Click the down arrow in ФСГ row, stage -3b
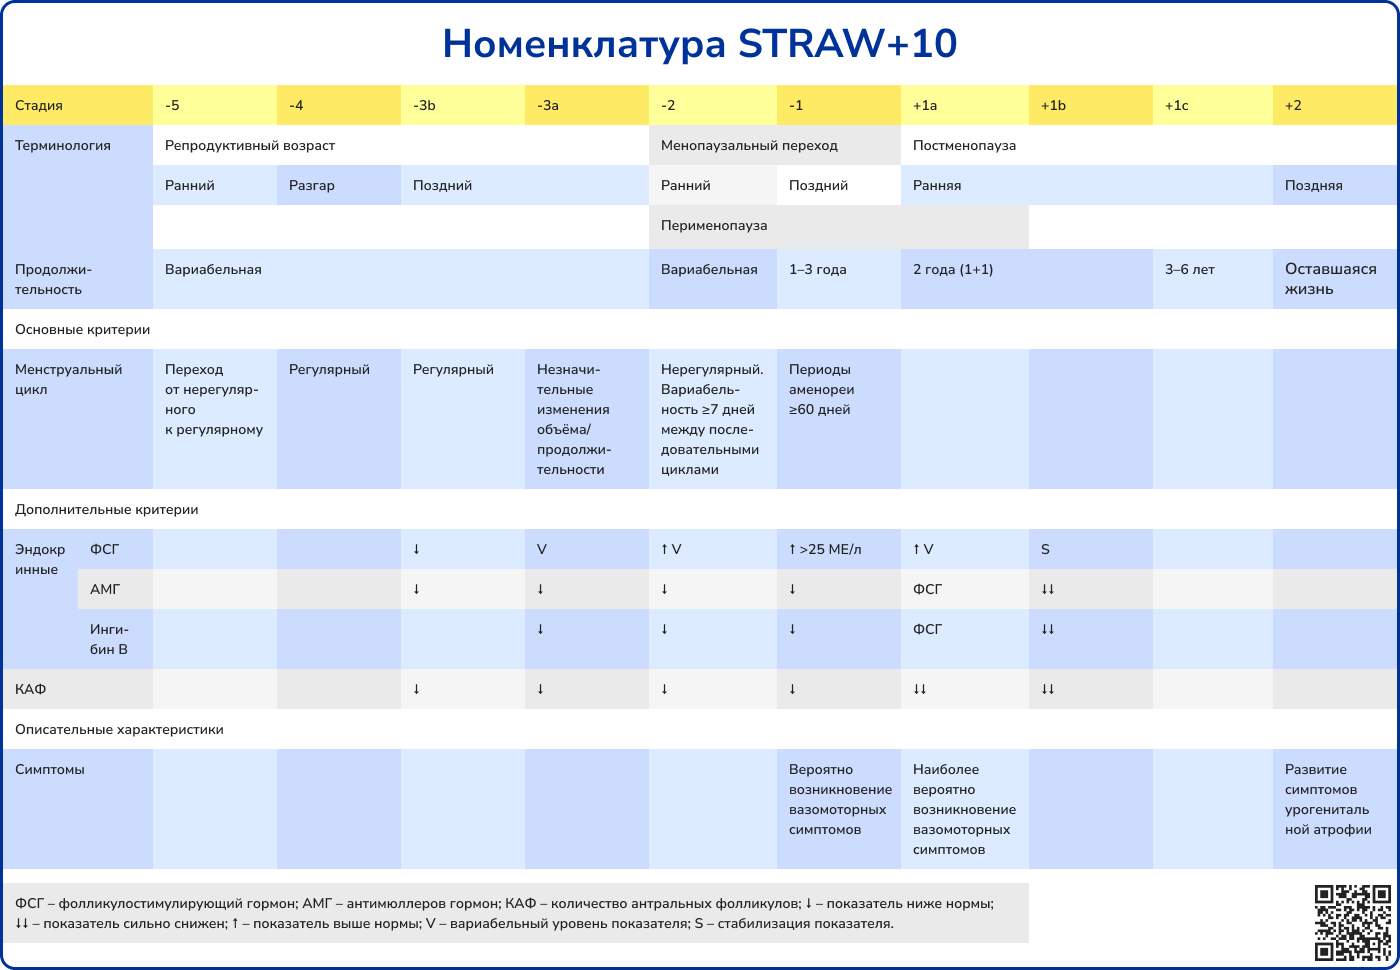Viewport: 1400px width, 970px height. (x=417, y=549)
